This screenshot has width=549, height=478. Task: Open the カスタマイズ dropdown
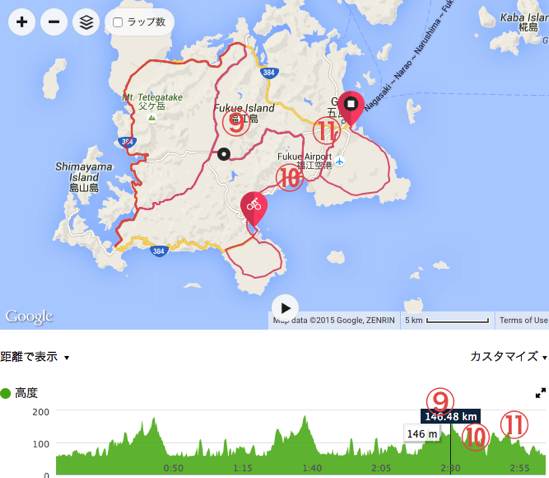click(508, 356)
